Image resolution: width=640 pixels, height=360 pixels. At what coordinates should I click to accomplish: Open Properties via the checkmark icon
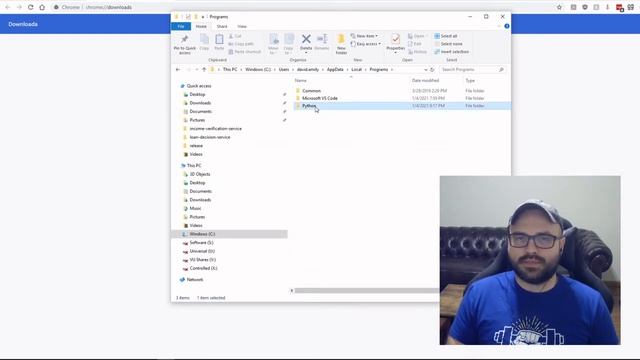[396, 39]
